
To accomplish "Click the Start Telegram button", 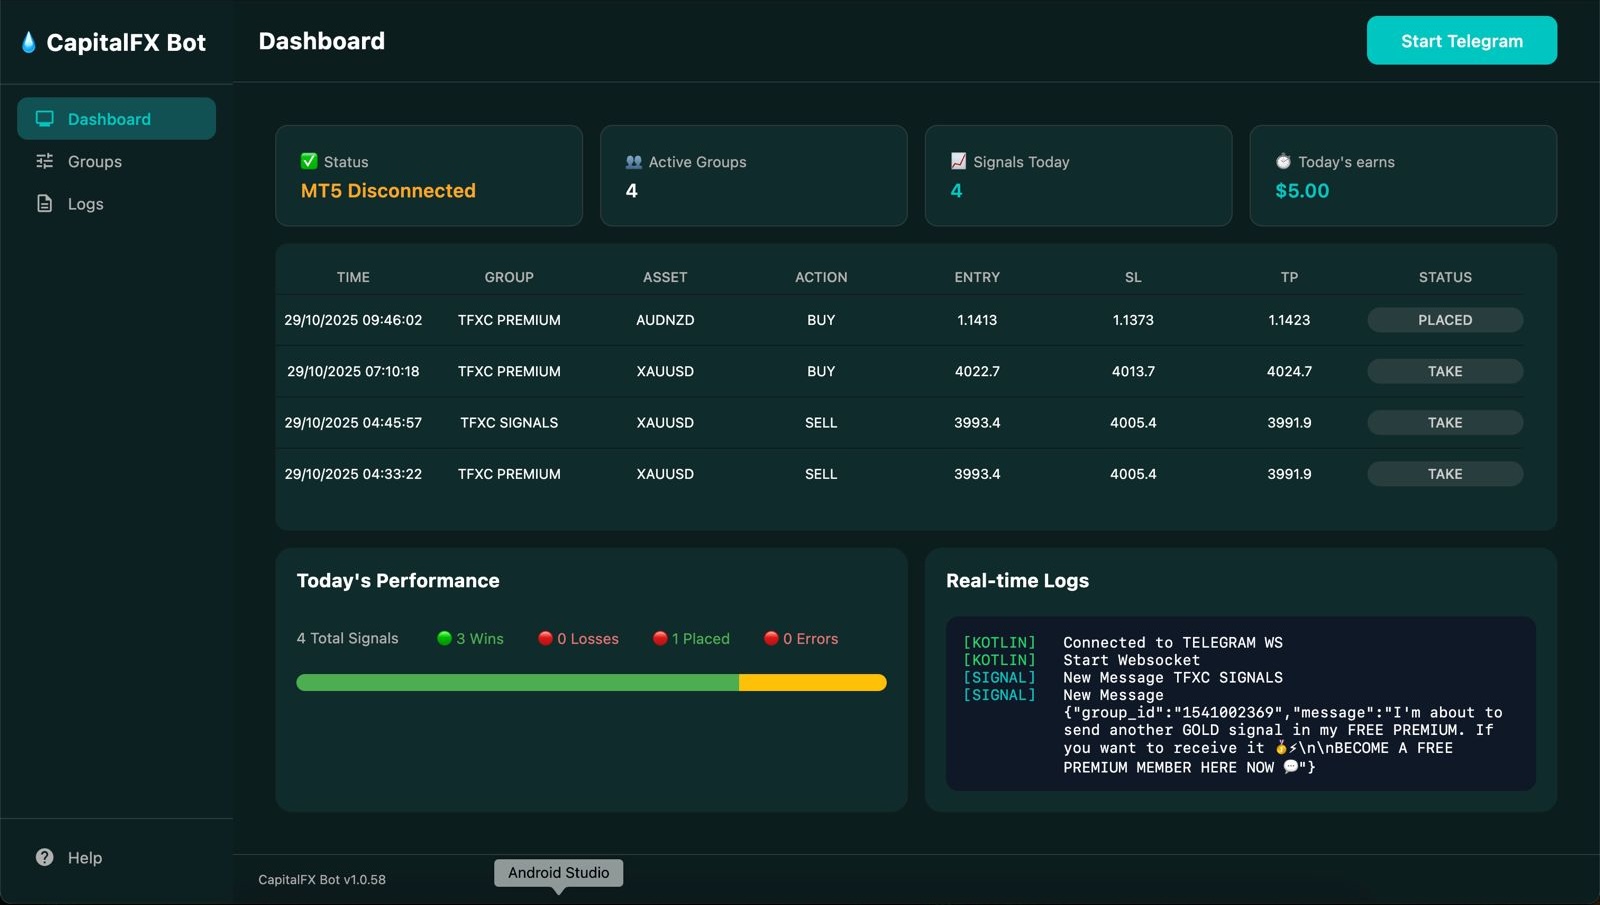I will coord(1461,40).
